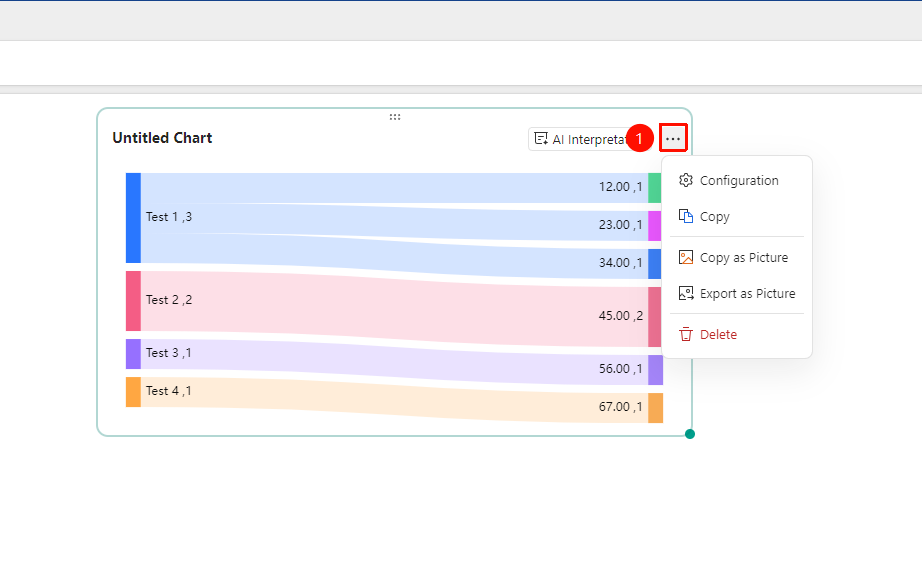Click the "12.00 ,1" value label

click(621, 187)
